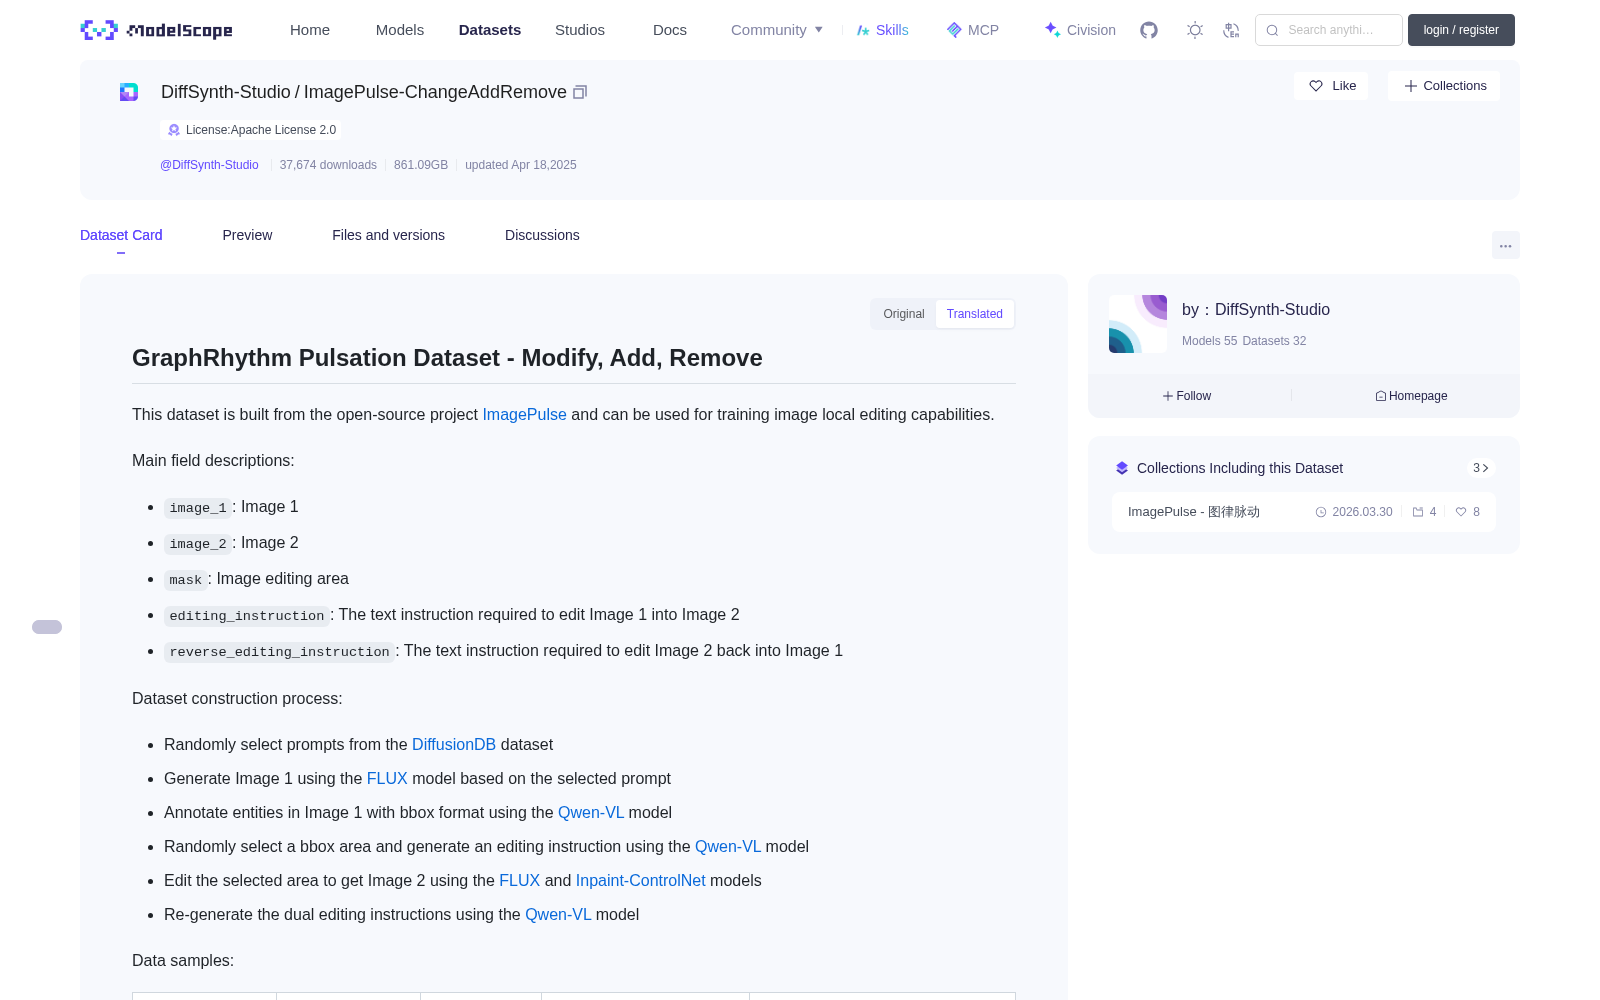Click the login / register button

[x=1461, y=30]
